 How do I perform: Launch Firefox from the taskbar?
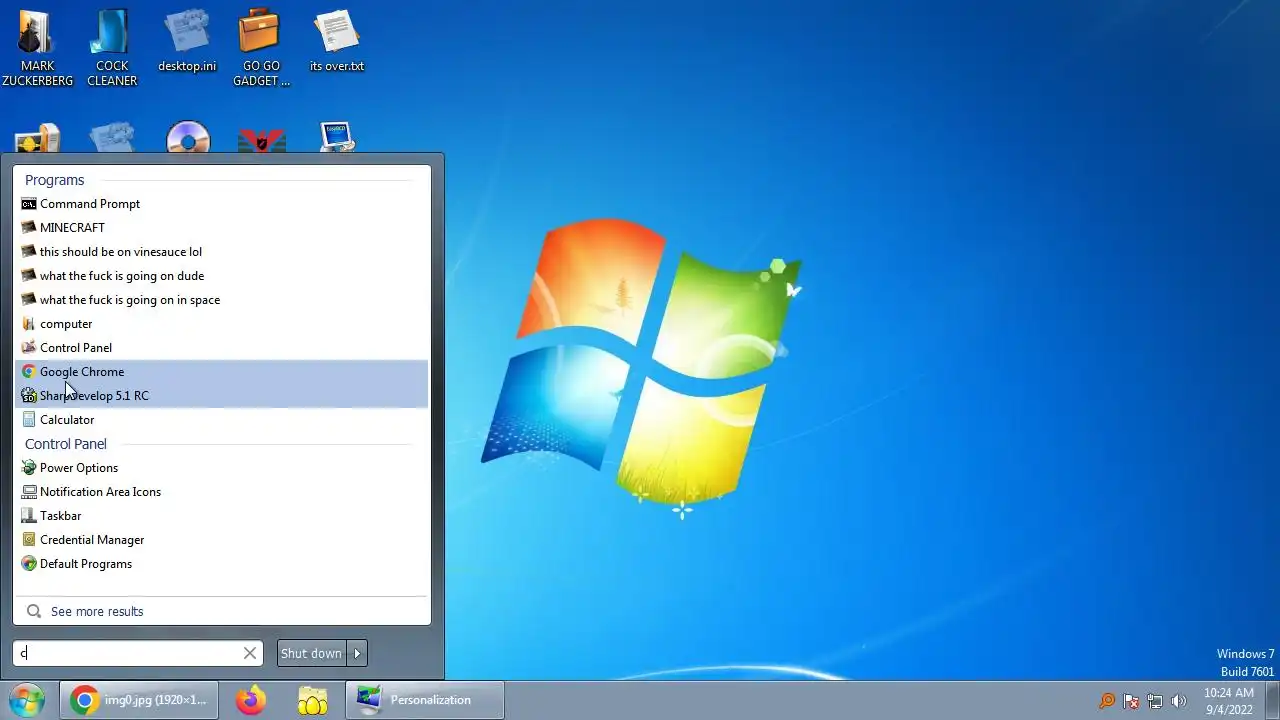click(x=251, y=700)
